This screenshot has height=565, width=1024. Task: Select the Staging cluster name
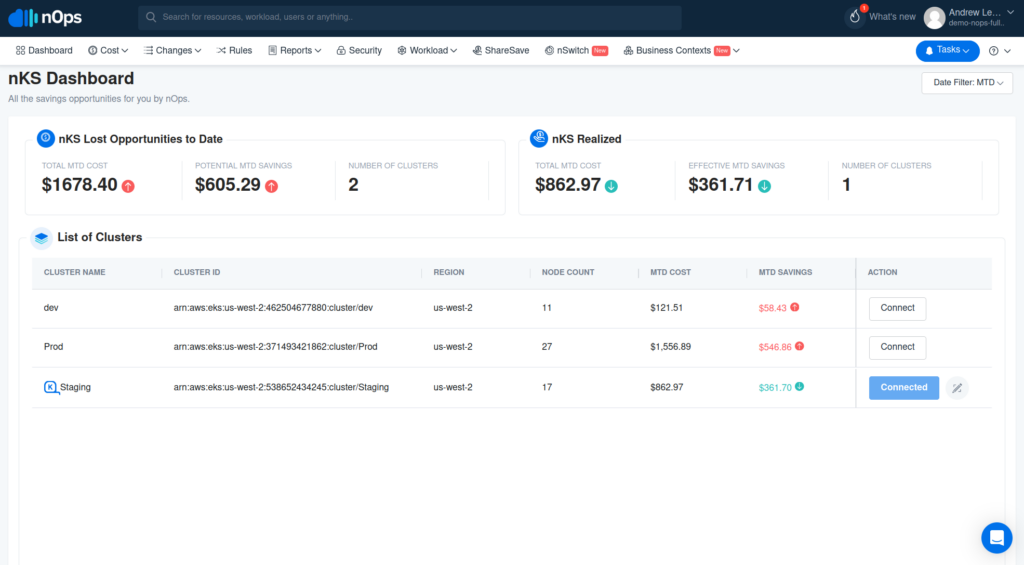tap(75, 387)
